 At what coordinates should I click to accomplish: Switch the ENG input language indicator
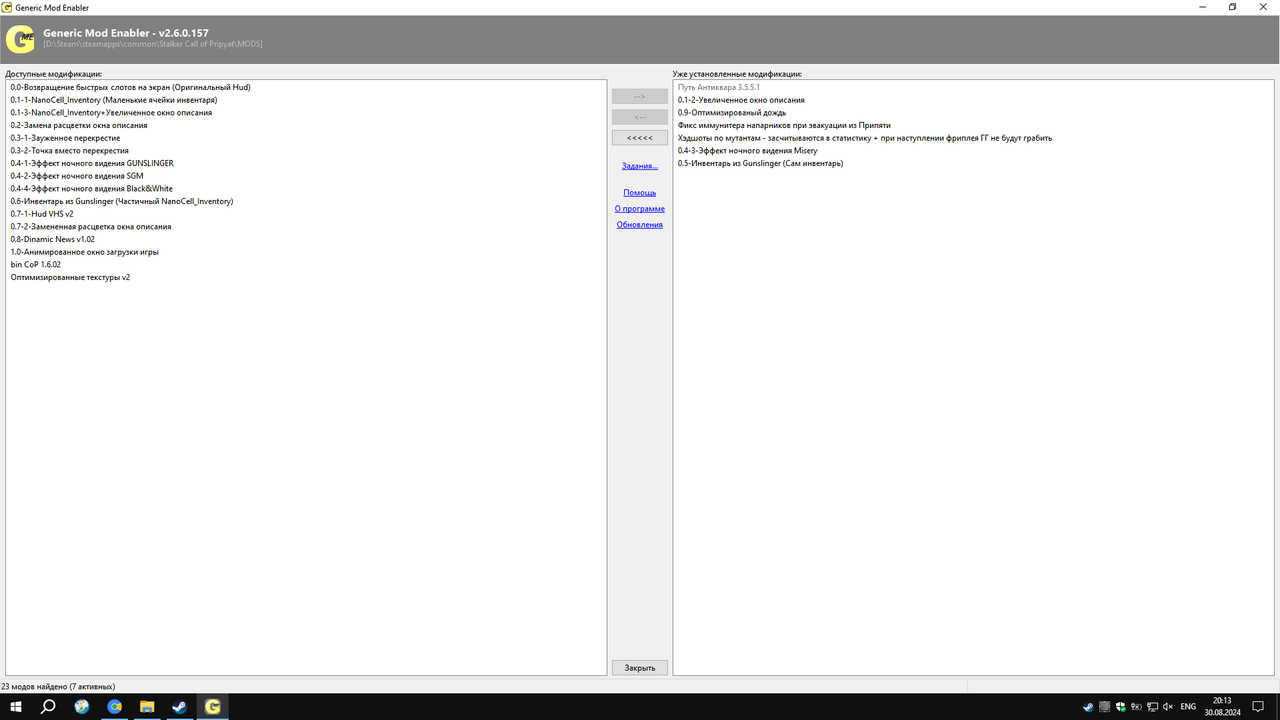1188,706
